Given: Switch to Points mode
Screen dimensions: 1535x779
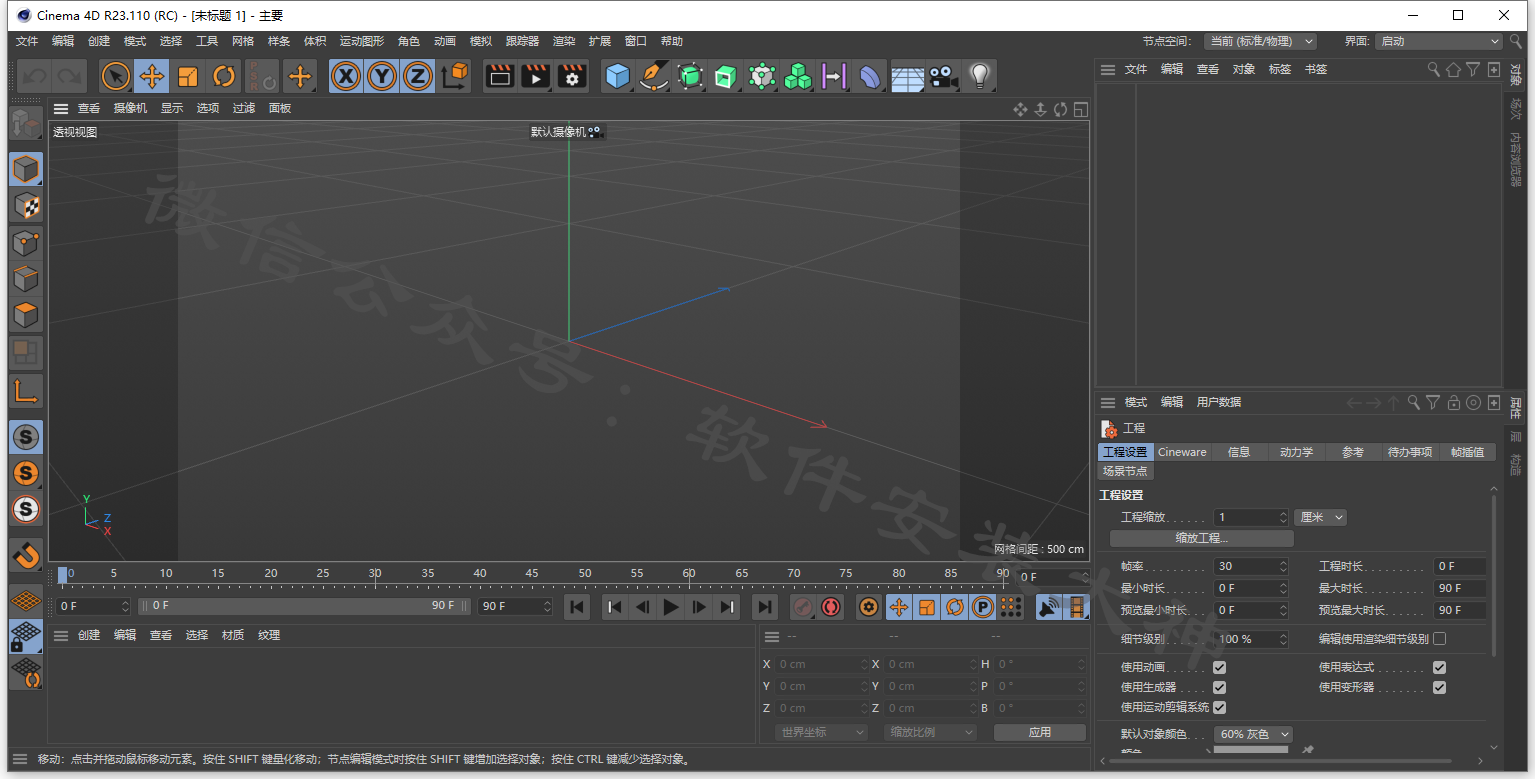Looking at the screenshot, I should coord(26,242).
